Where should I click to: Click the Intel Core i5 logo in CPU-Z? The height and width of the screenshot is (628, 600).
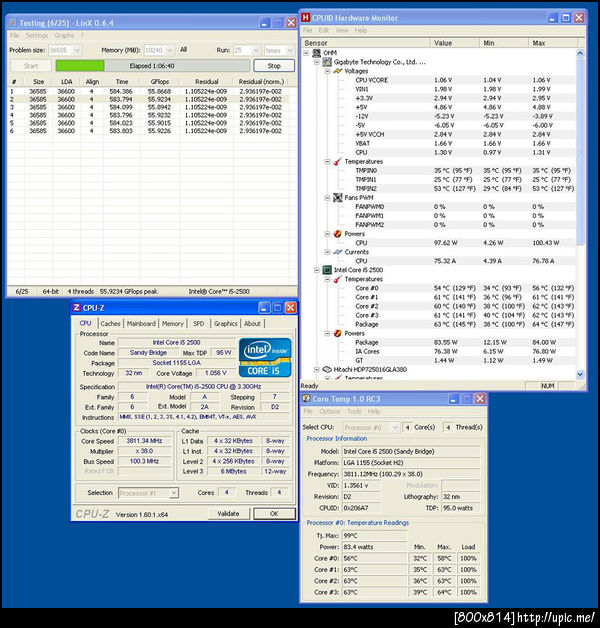pyautogui.click(x=265, y=358)
